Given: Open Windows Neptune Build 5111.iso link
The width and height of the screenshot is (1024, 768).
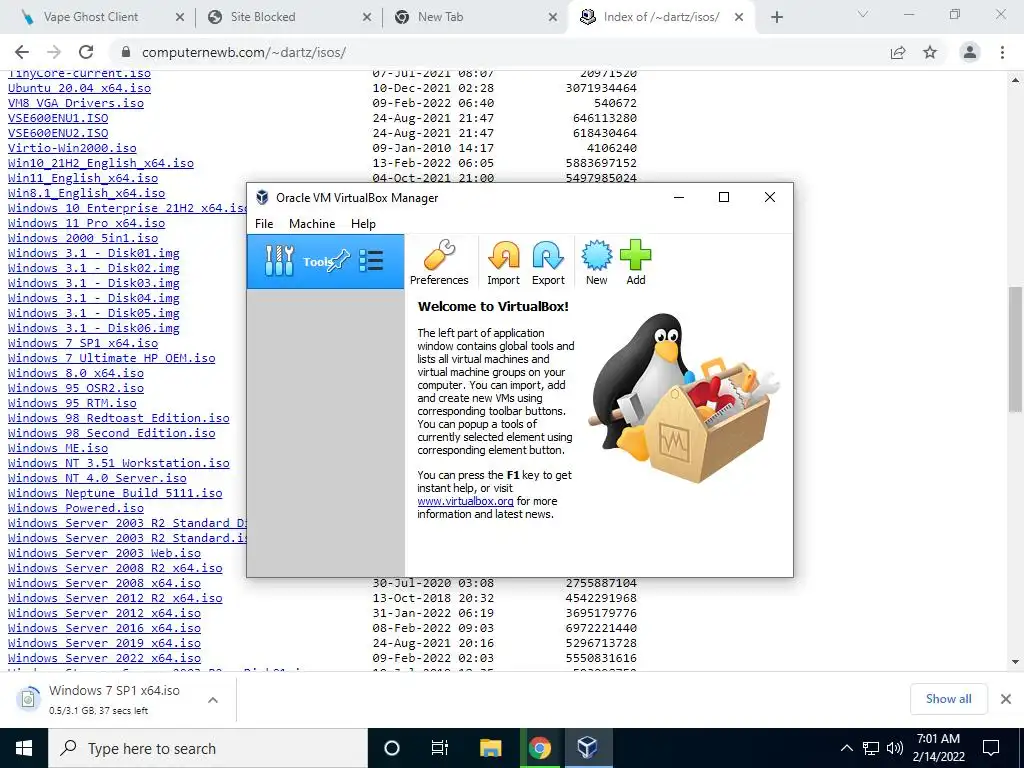Looking at the screenshot, I should point(115,493).
